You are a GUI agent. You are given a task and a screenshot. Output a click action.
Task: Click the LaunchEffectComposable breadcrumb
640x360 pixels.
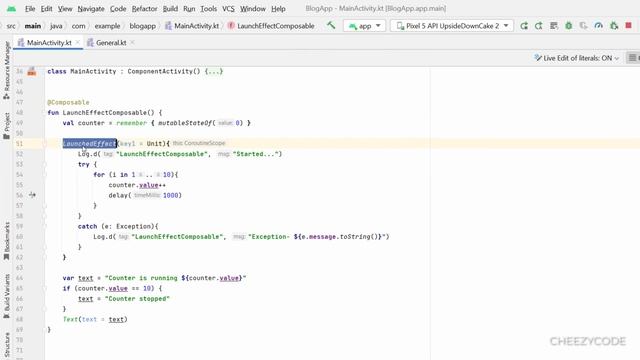pos(271,26)
